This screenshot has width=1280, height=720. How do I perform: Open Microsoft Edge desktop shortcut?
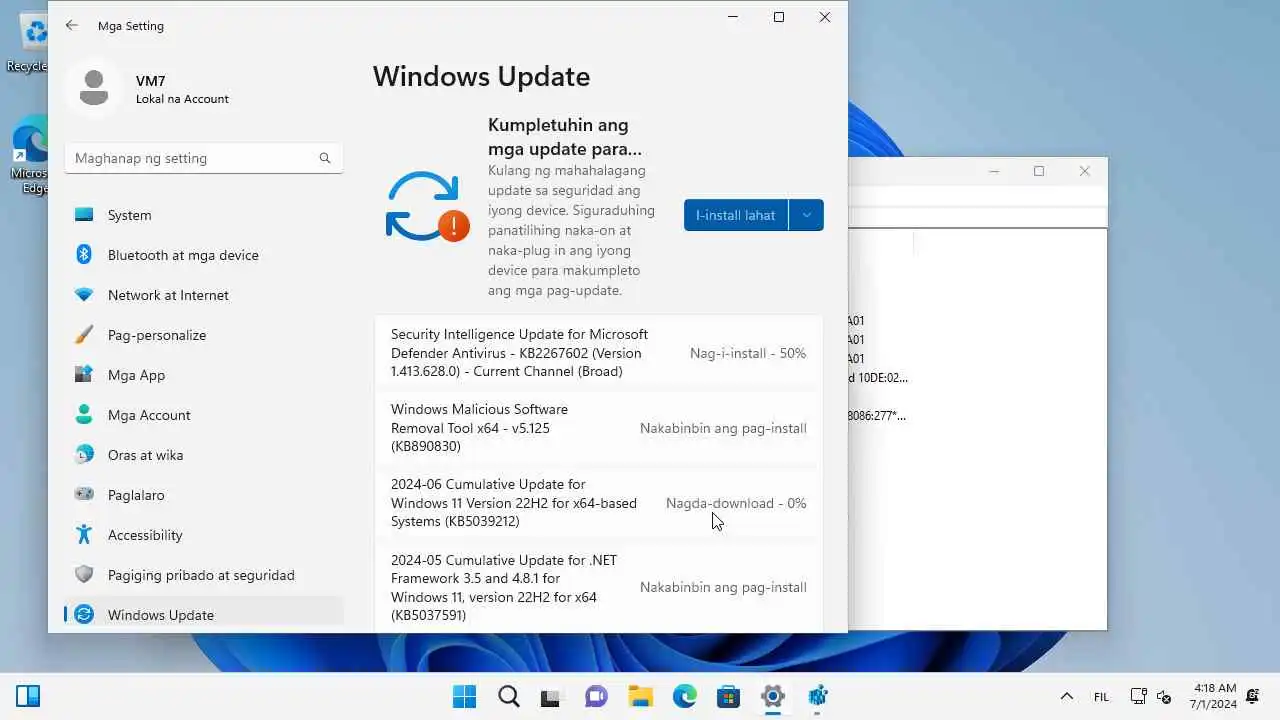tap(29, 156)
